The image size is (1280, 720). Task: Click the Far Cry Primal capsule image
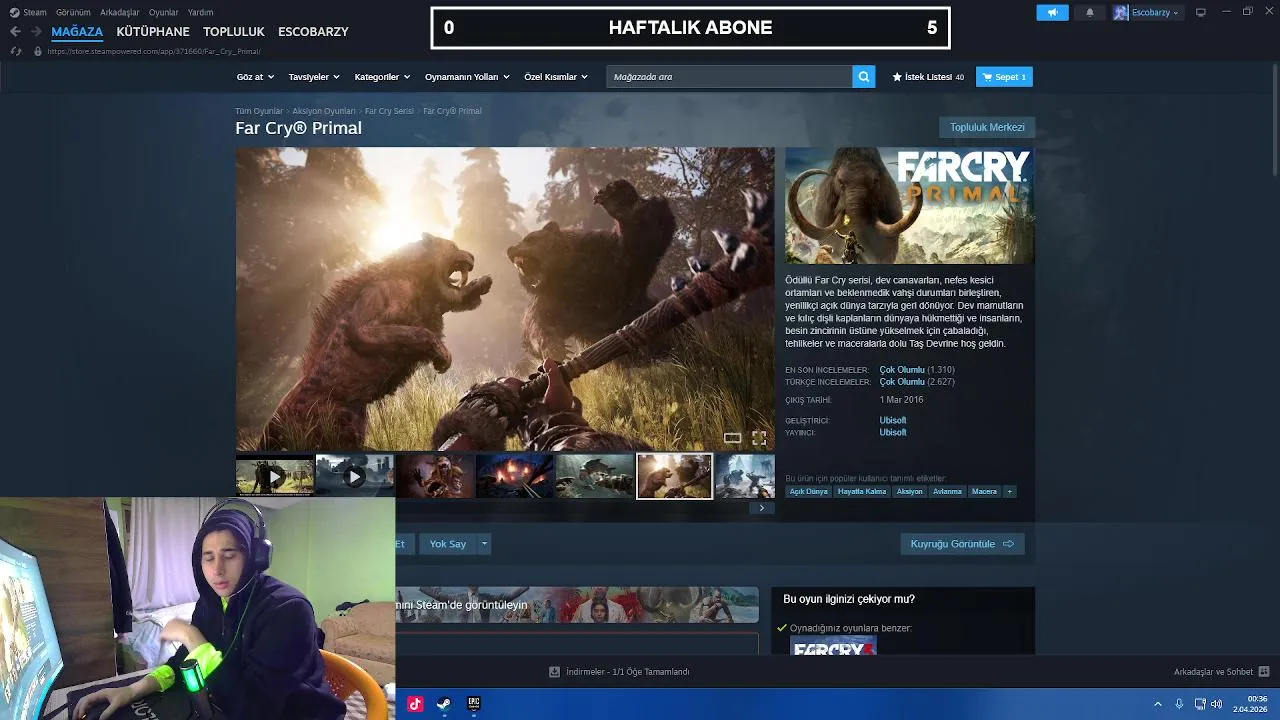click(x=909, y=206)
